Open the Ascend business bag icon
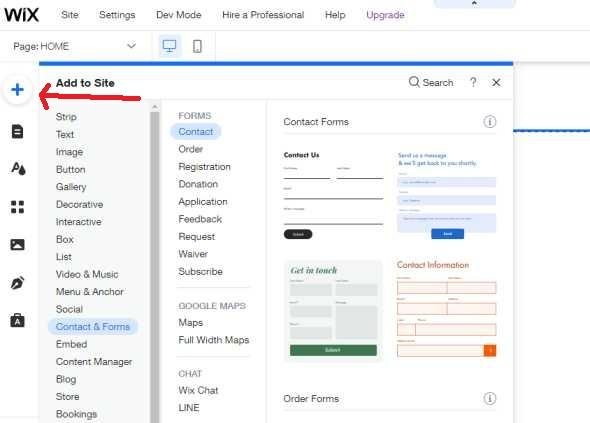Viewport: 590px width, 423px height. pyautogui.click(x=17, y=320)
